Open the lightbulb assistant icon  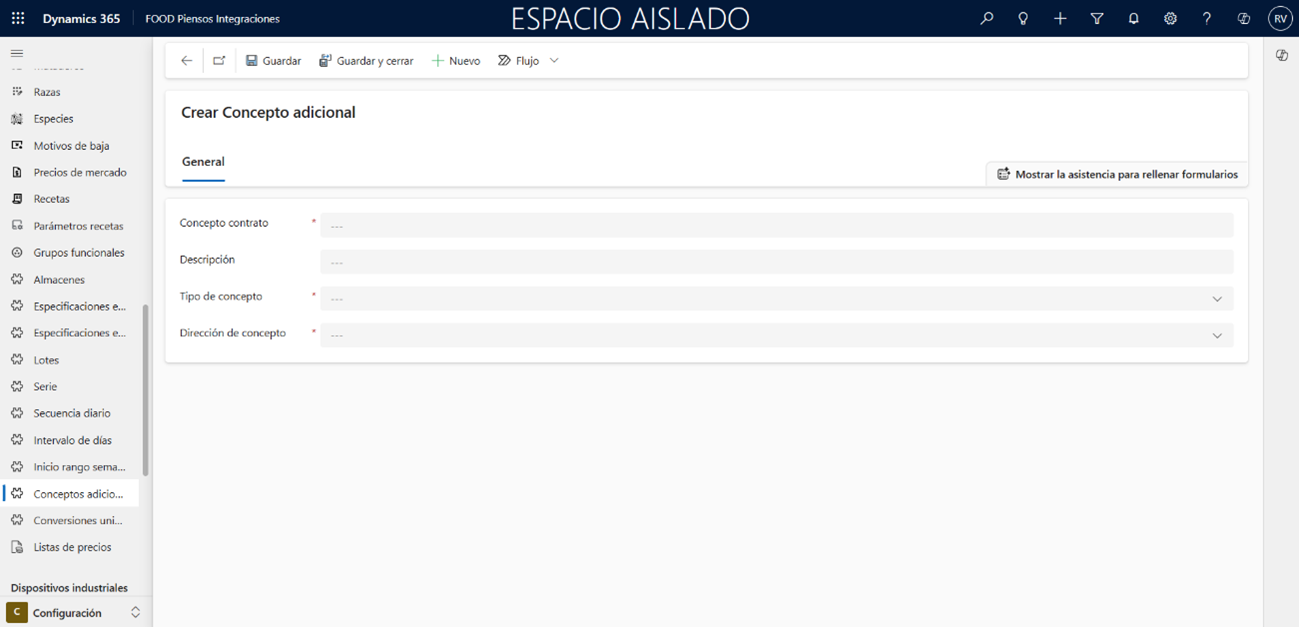(1023, 18)
